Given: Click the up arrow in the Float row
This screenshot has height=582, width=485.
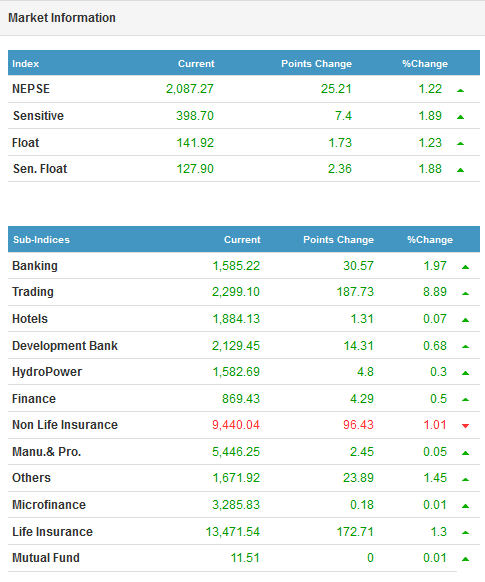Looking at the screenshot, I should pyautogui.click(x=461, y=144).
